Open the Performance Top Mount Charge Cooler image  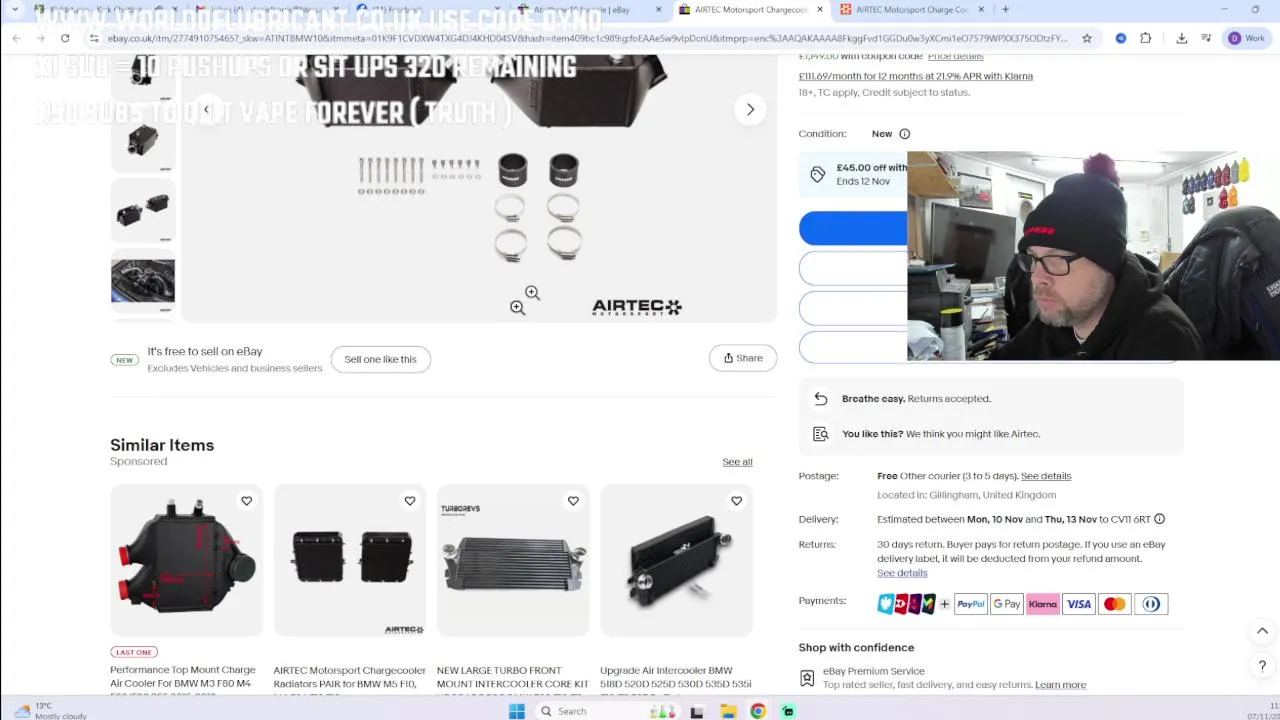tap(187, 560)
